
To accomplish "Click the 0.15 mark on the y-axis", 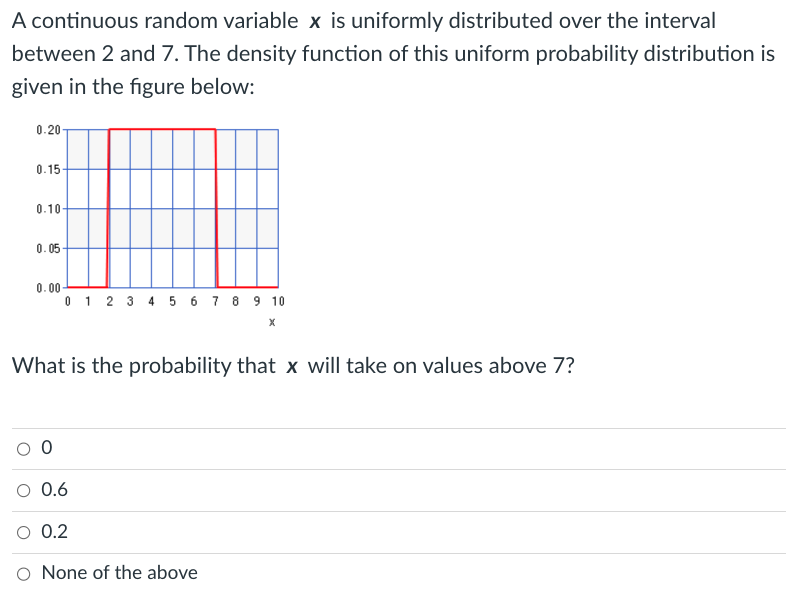I will click(x=48, y=168).
